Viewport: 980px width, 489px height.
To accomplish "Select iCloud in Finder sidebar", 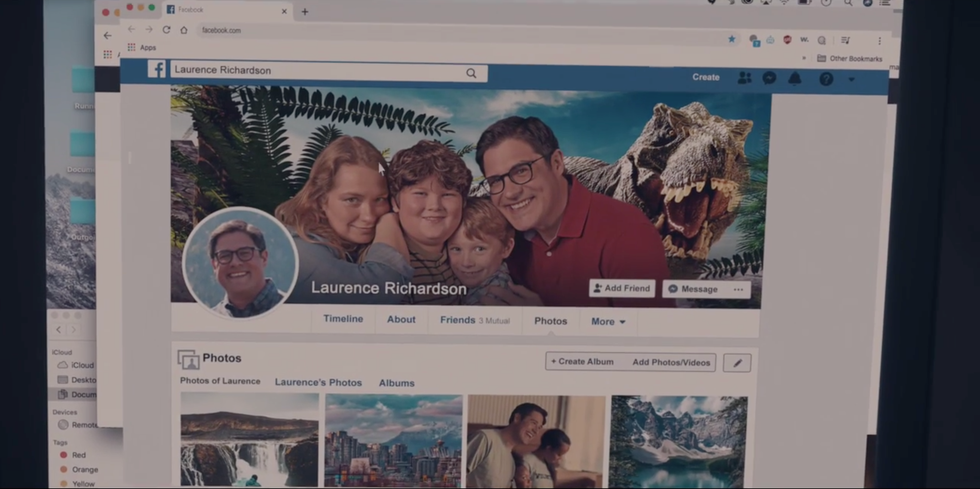I will 76,365.
